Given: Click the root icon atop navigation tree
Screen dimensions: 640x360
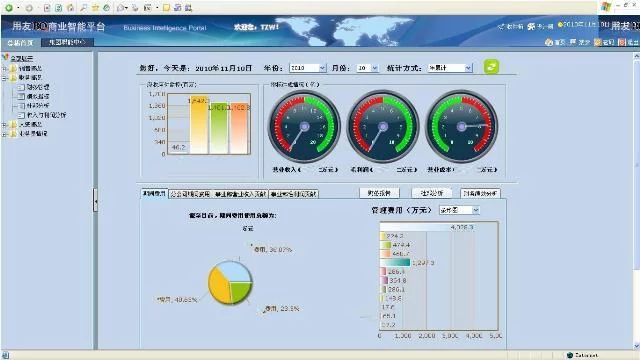Looking at the screenshot, I should (5, 58).
